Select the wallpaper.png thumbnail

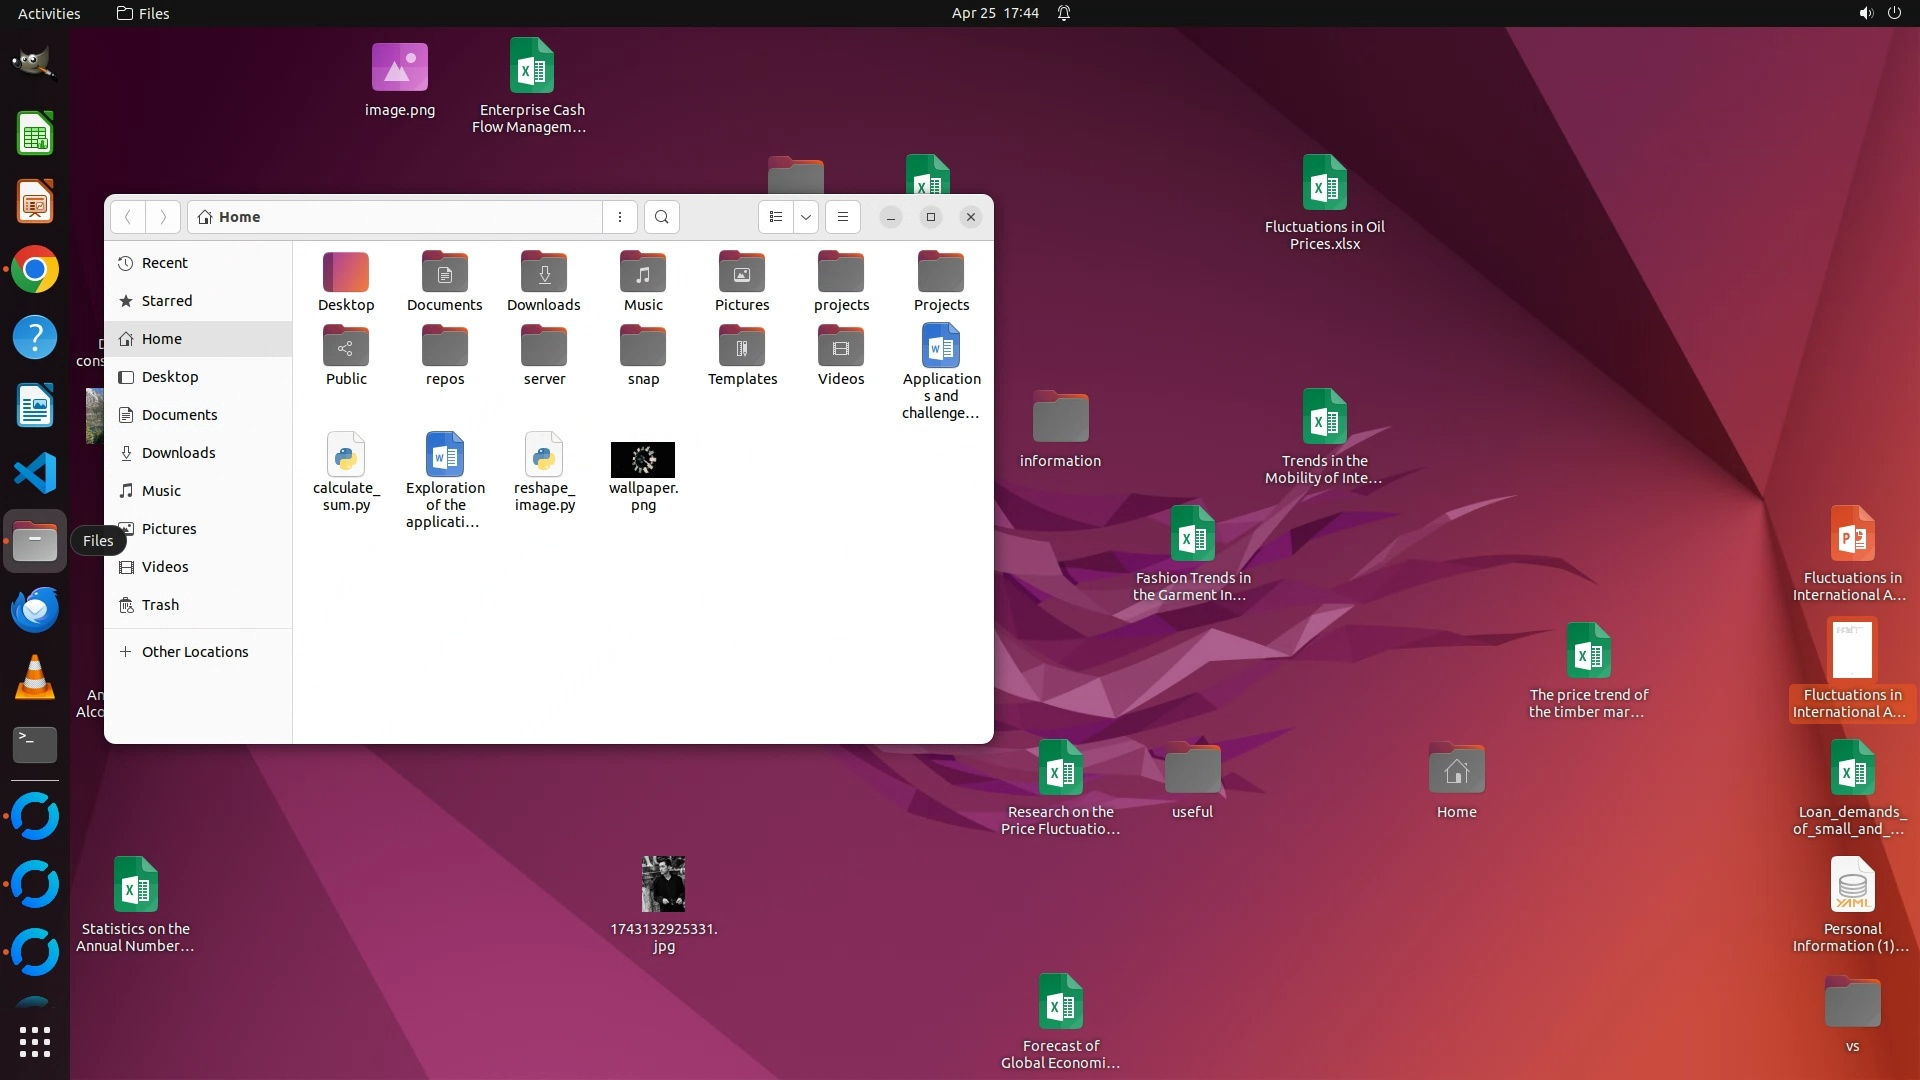[643, 460]
